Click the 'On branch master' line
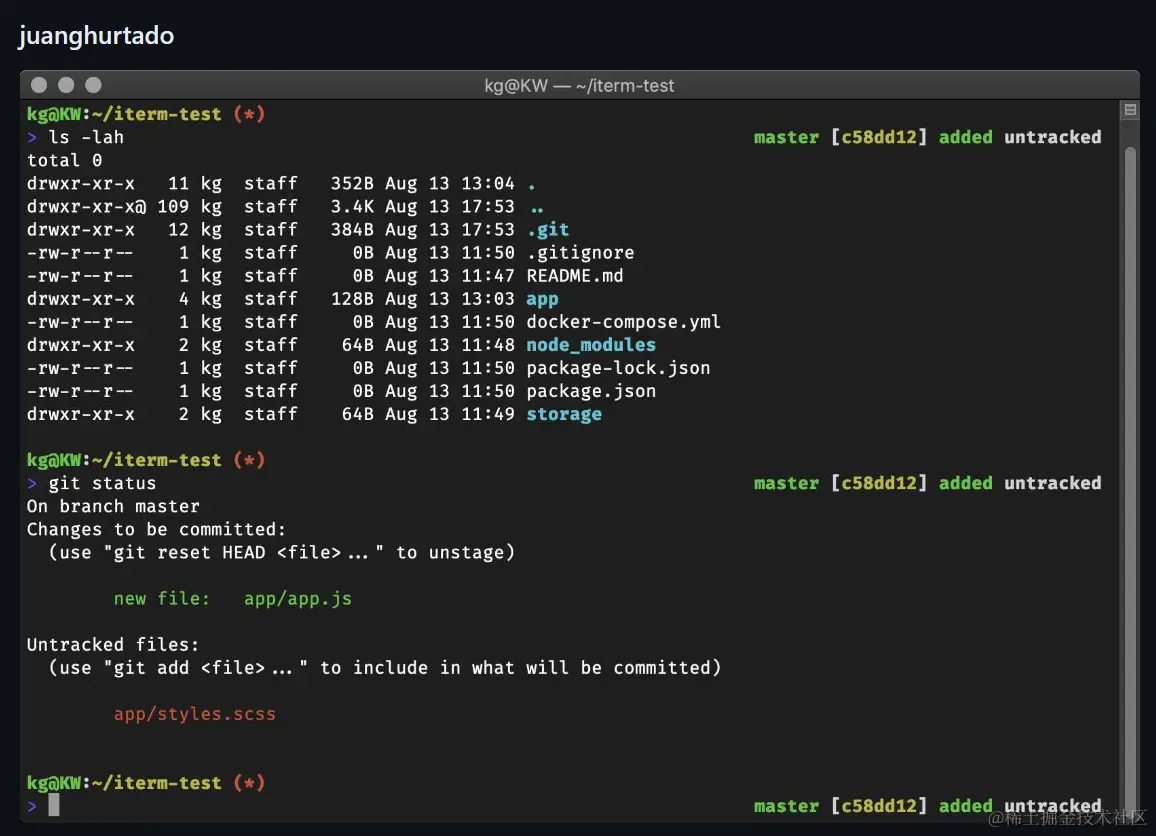1156x836 pixels. click(113, 506)
